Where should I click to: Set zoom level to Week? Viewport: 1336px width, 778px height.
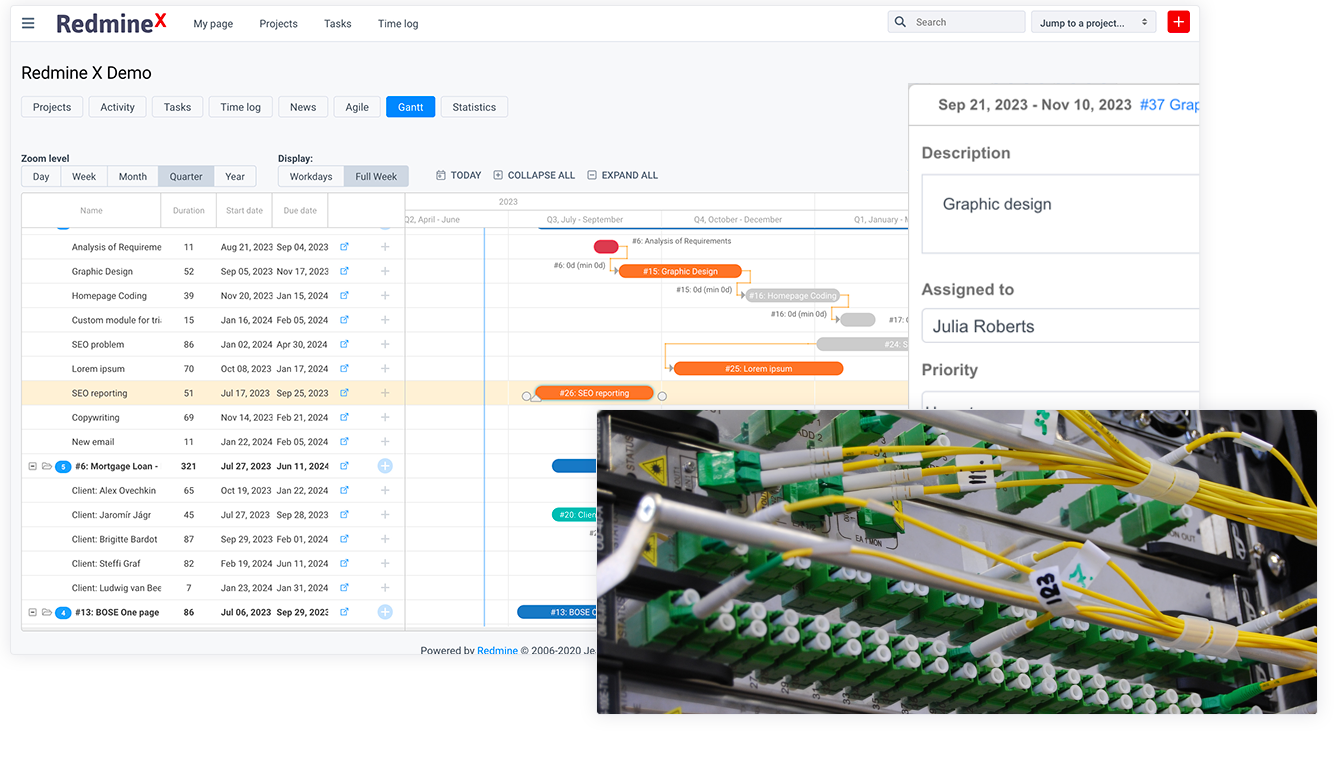click(x=84, y=176)
